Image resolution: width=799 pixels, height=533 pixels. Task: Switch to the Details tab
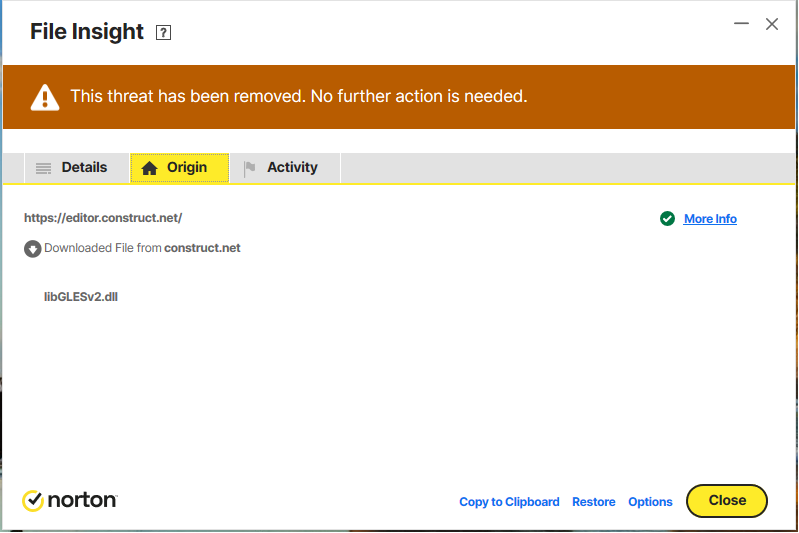(76, 168)
